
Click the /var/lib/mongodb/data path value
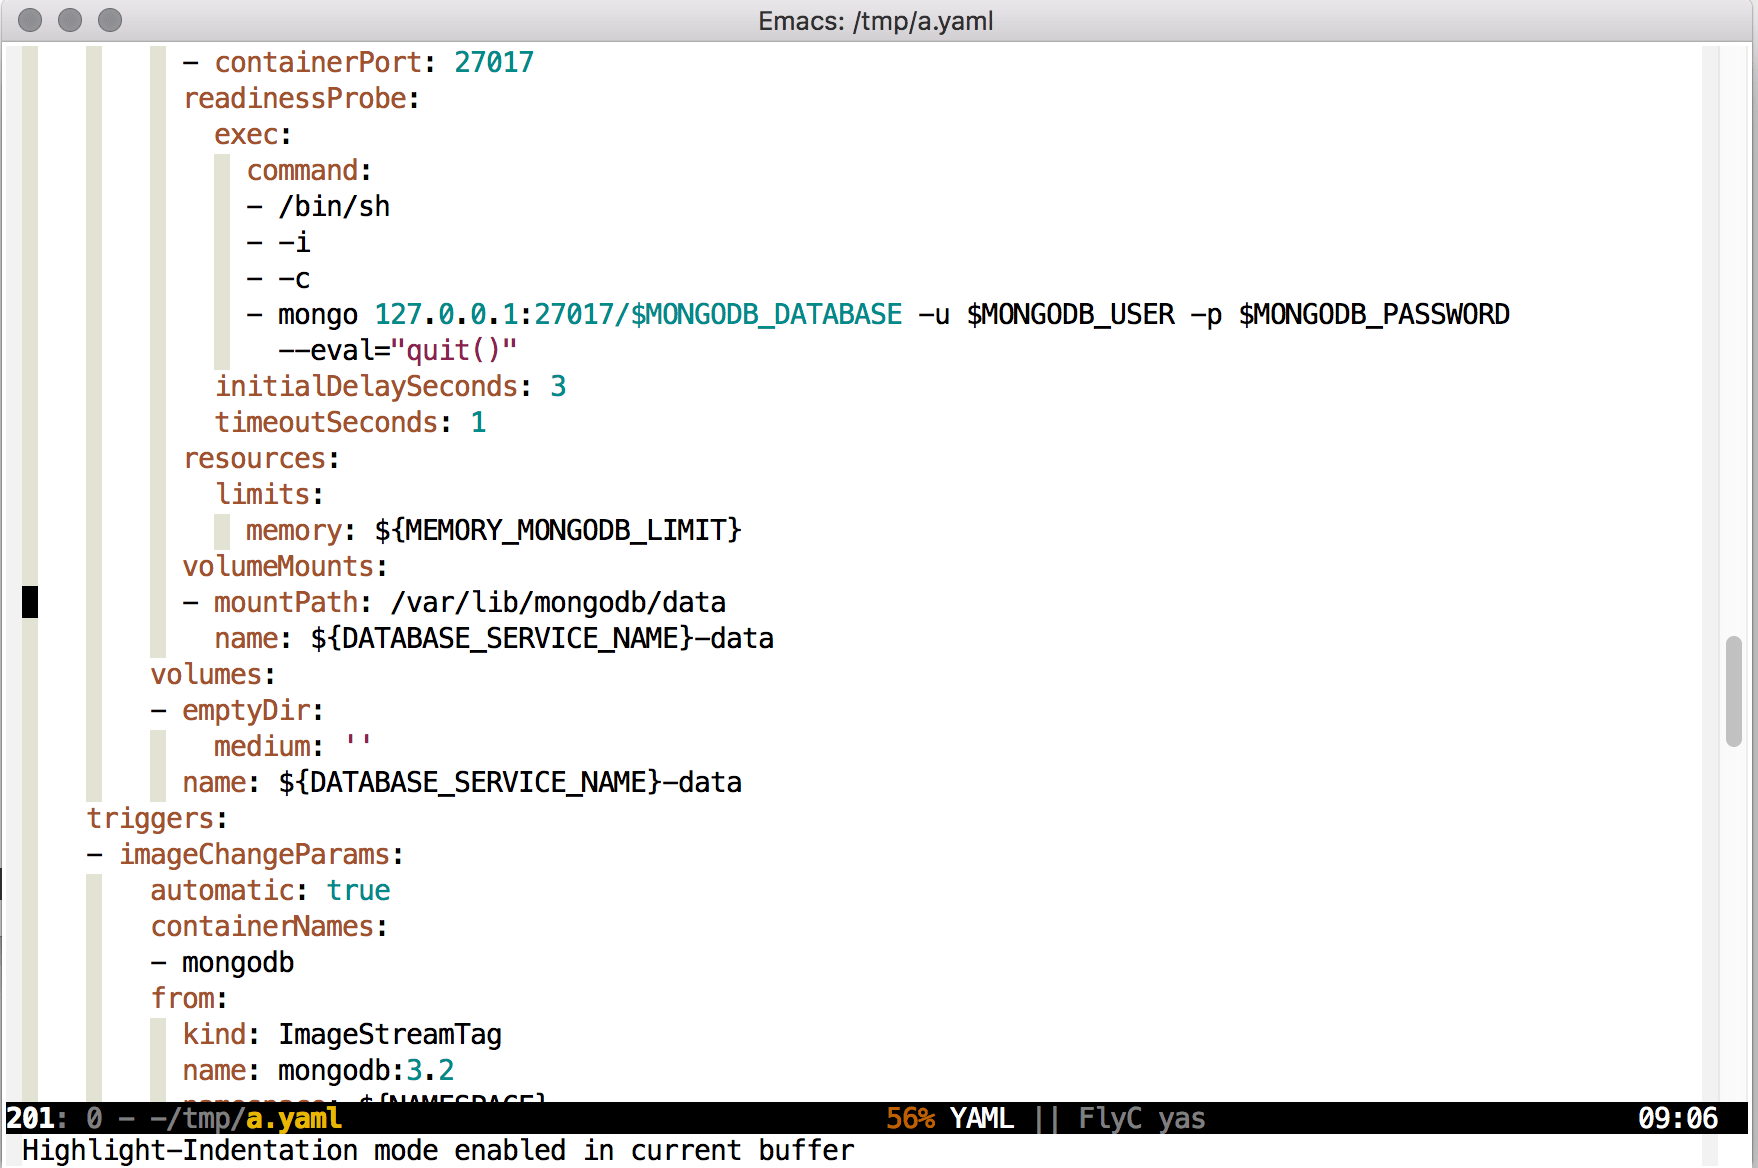pyautogui.click(x=558, y=602)
